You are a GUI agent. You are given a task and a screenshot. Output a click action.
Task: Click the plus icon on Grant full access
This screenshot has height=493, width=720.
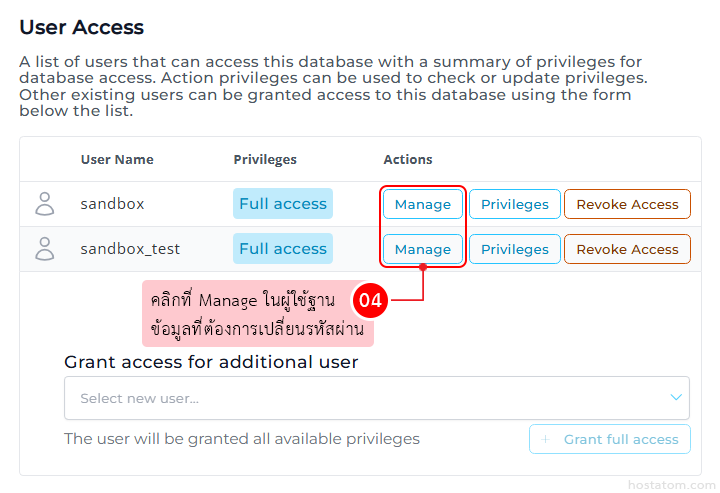[x=545, y=439]
